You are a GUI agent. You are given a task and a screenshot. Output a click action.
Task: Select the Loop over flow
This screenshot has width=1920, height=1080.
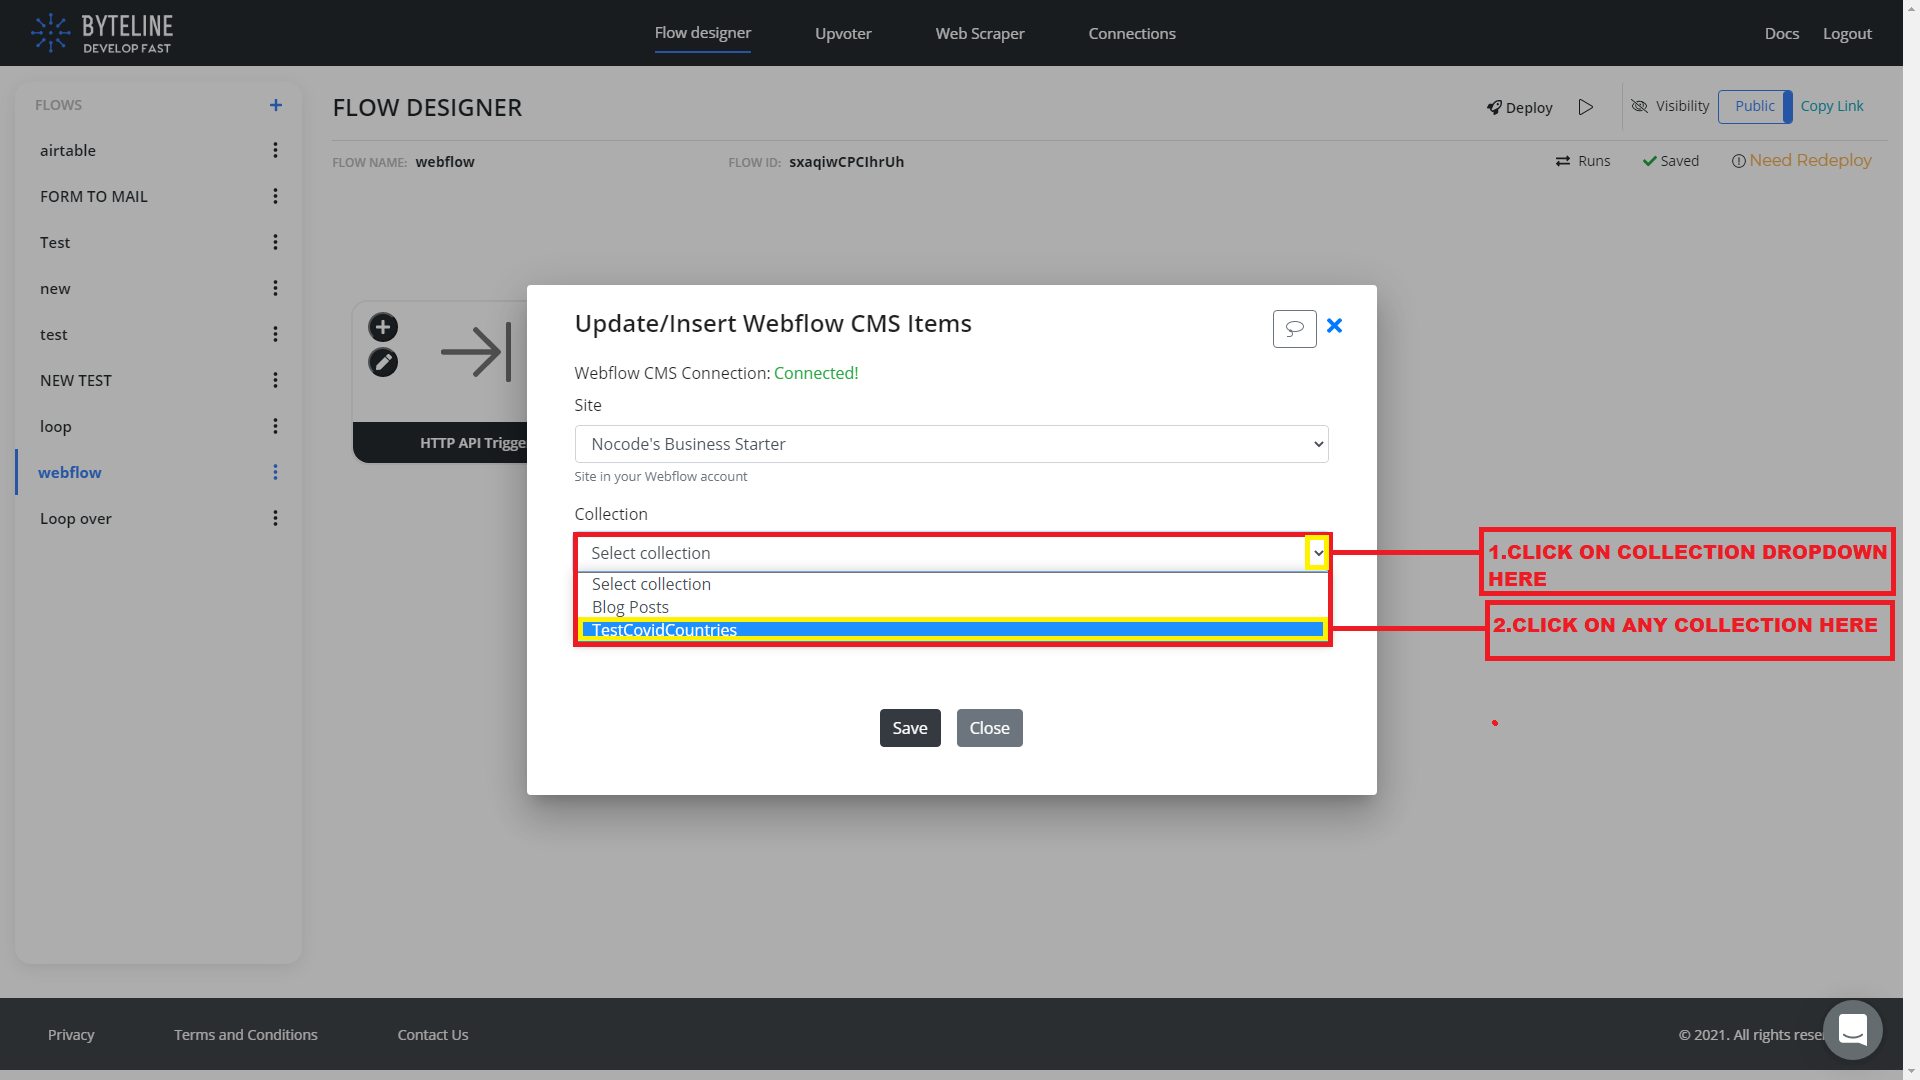coord(76,518)
